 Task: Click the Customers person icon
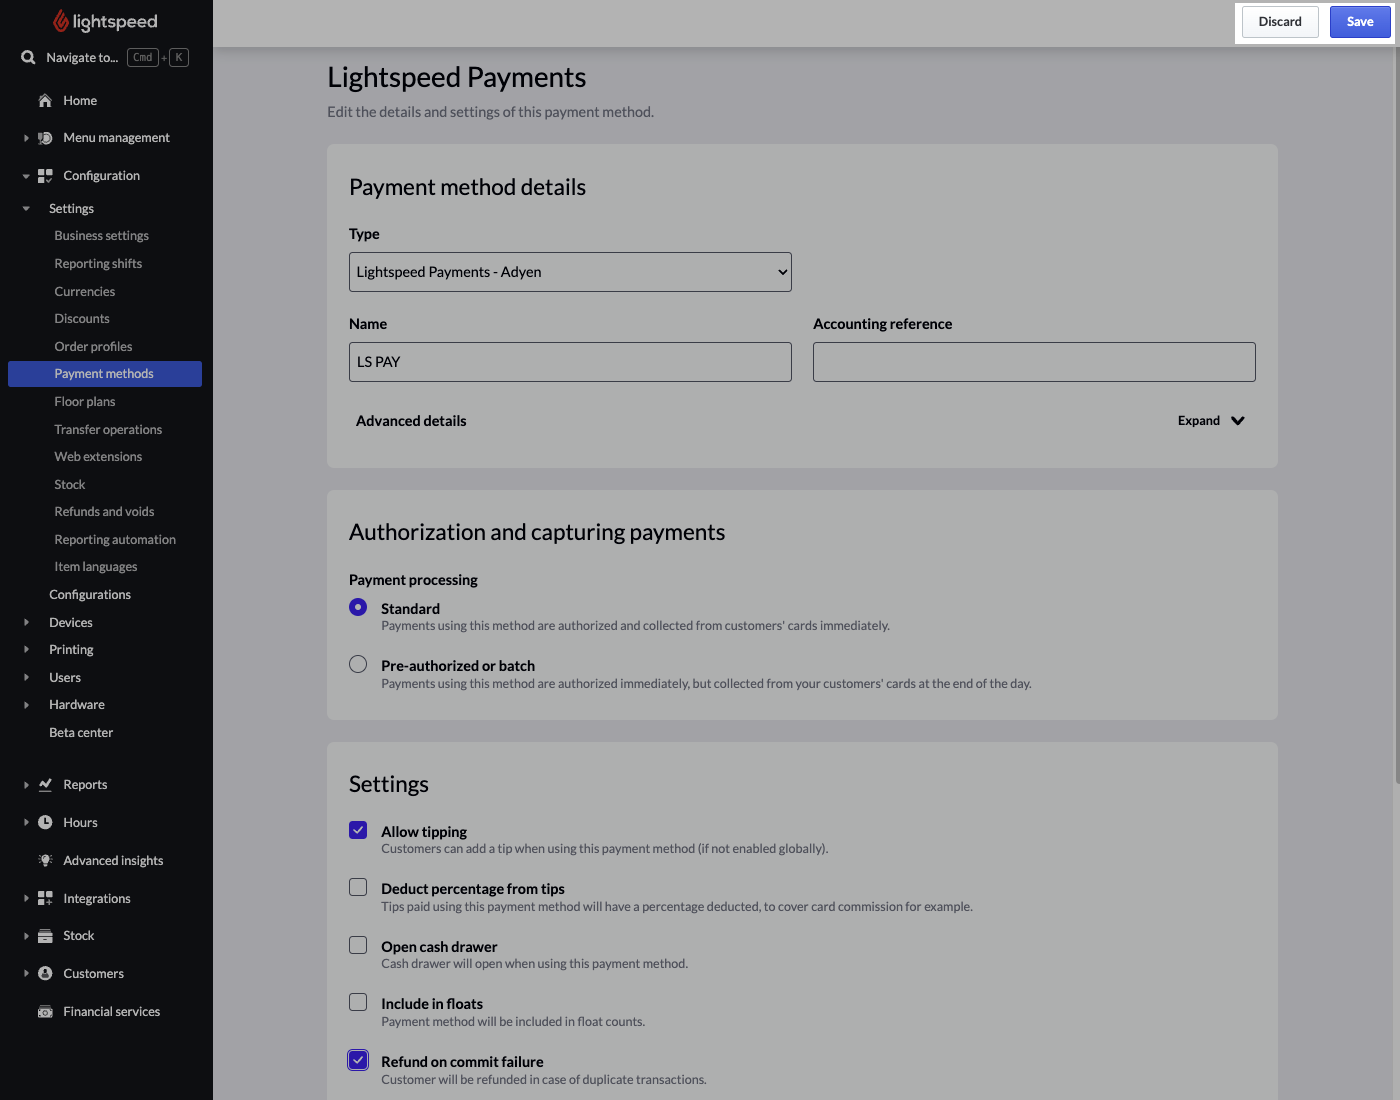pos(45,973)
